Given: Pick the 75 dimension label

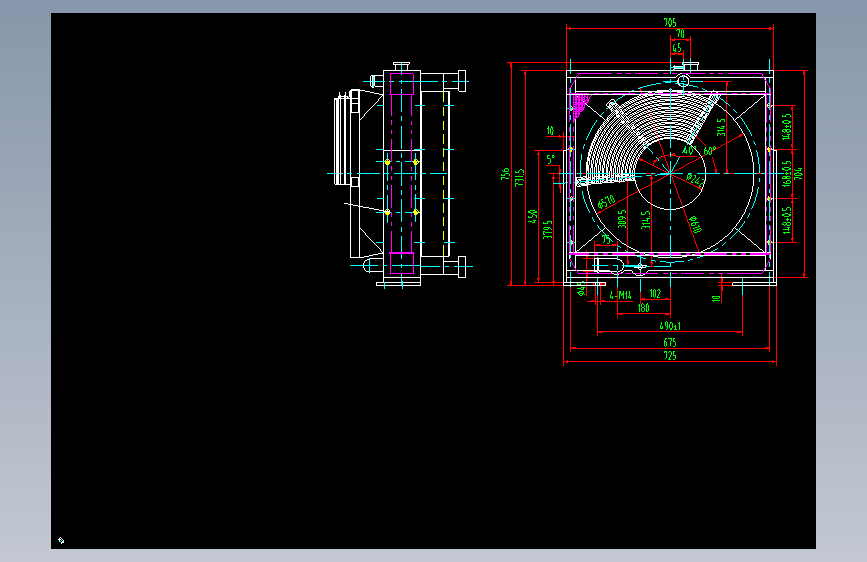Looking at the screenshot, I should (x=607, y=240).
